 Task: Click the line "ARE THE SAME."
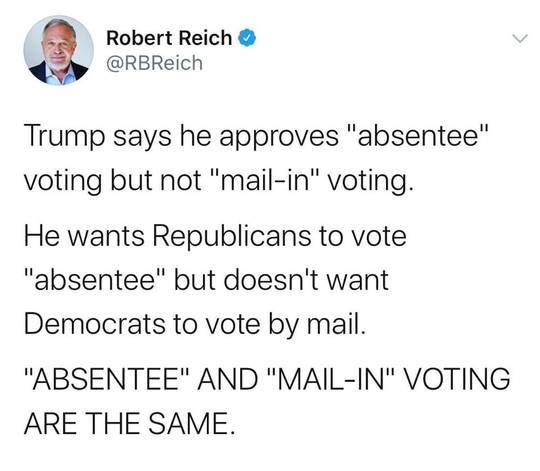pyautogui.click(x=130, y=423)
